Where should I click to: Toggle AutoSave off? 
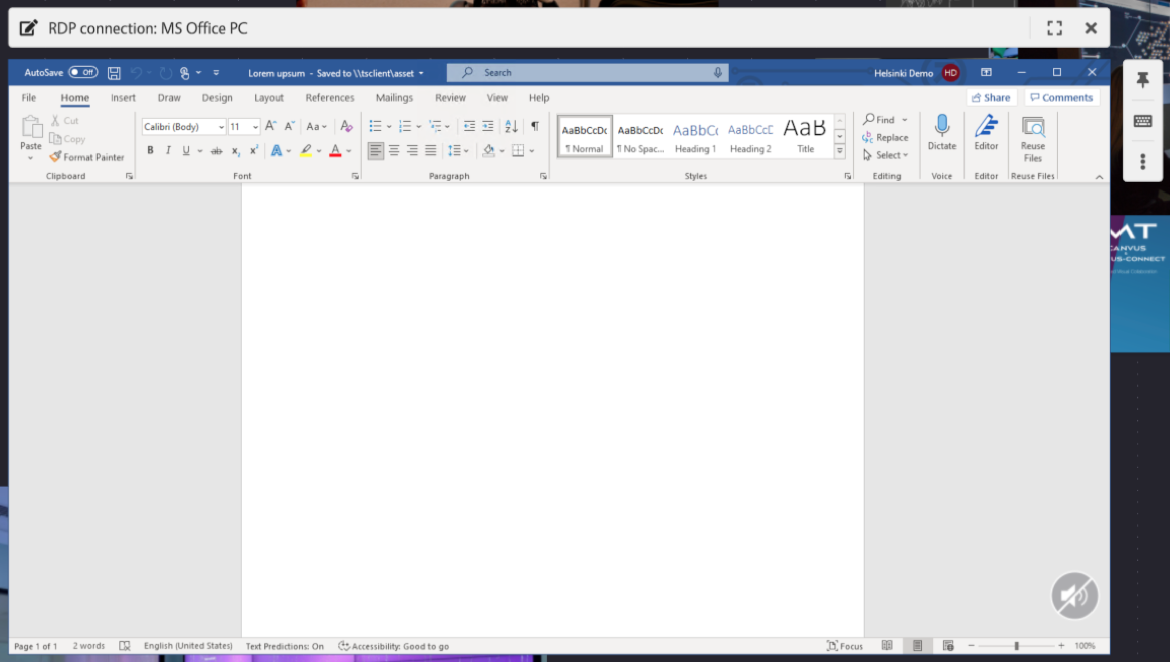[x=81, y=72]
